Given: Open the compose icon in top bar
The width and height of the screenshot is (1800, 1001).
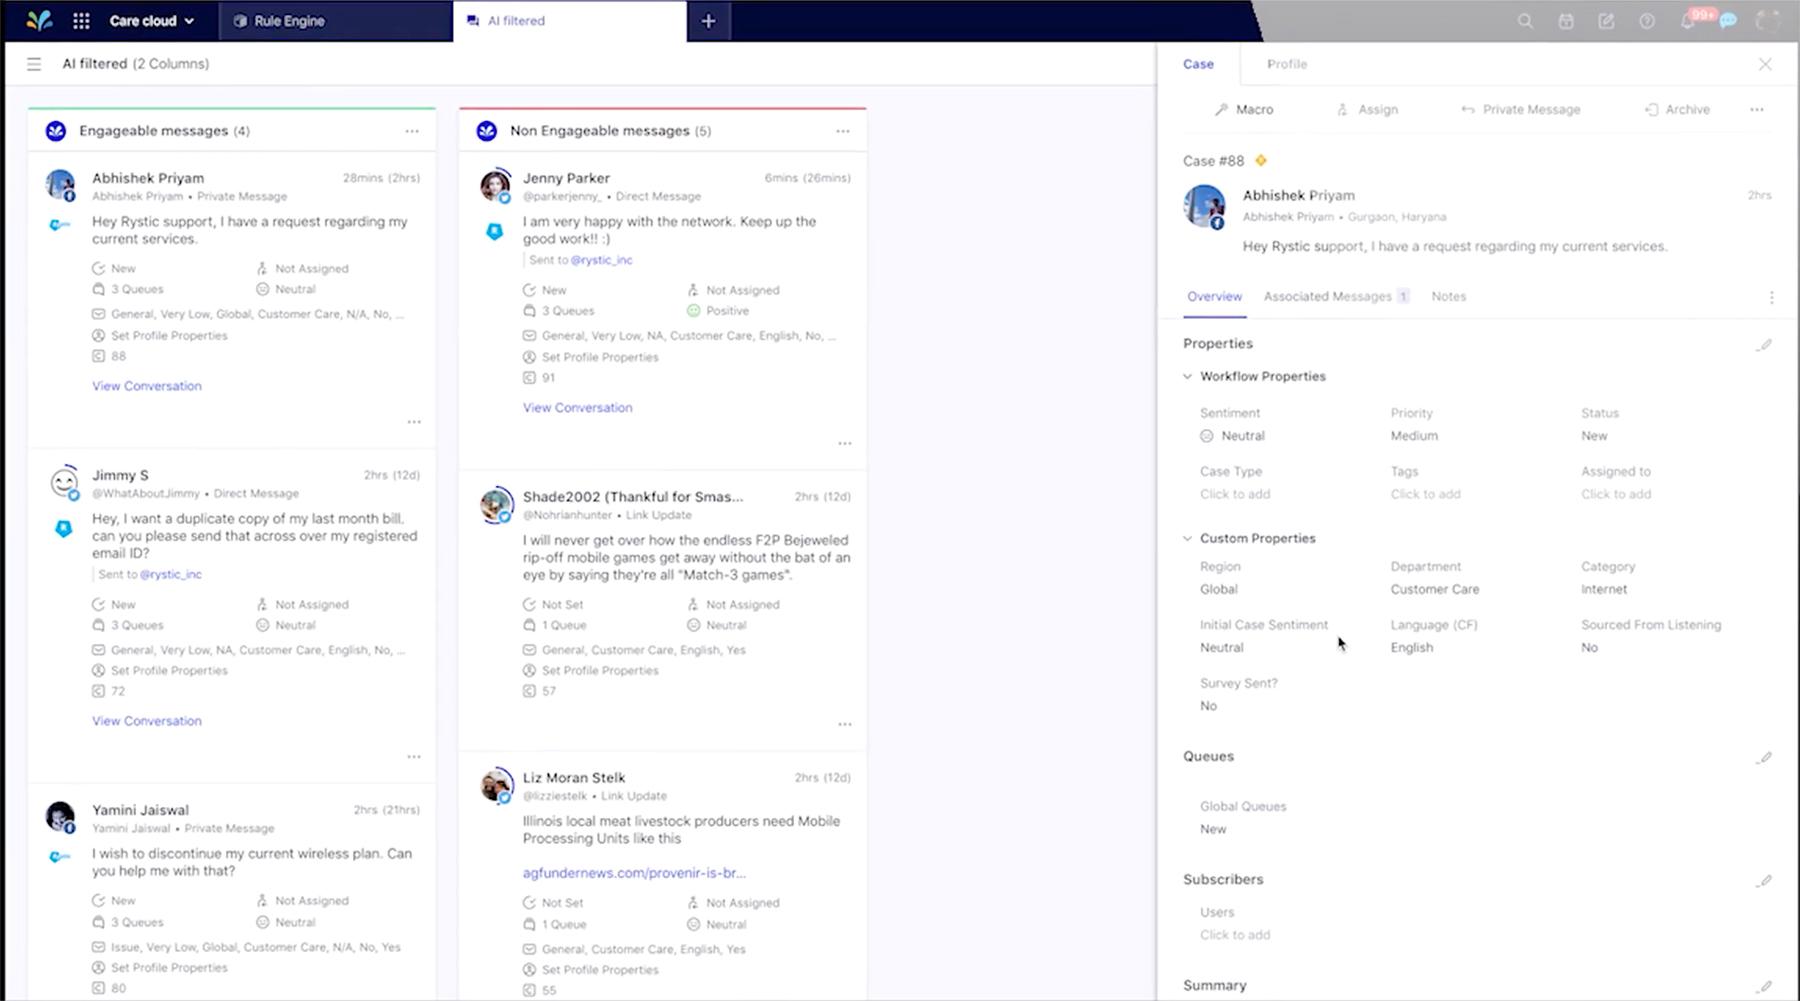Looking at the screenshot, I should point(1606,20).
